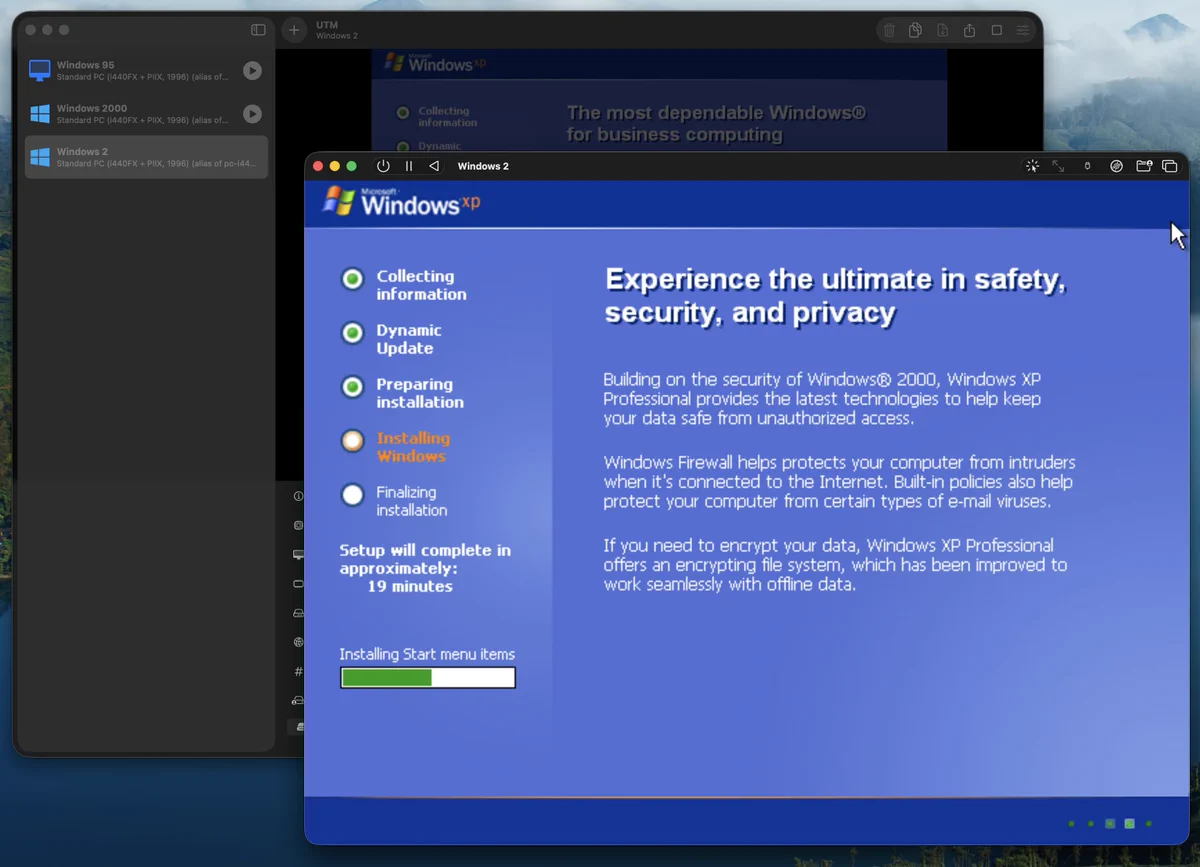This screenshot has height=867, width=1200.
Task: Start the Windows 95 virtual machine
Action: (x=252, y=70)
